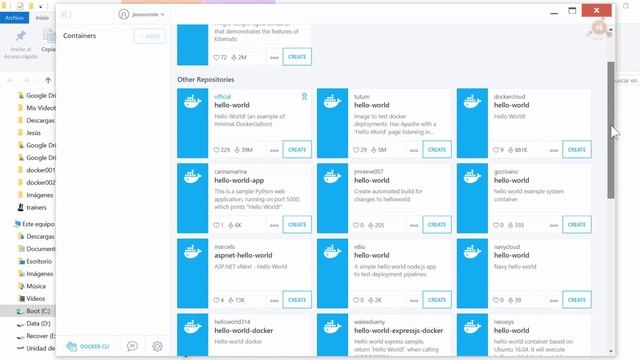The width and height of the screenshot is (640, 360).
Task: Click the official badge ribbon icon
Action: coord(304,97)
